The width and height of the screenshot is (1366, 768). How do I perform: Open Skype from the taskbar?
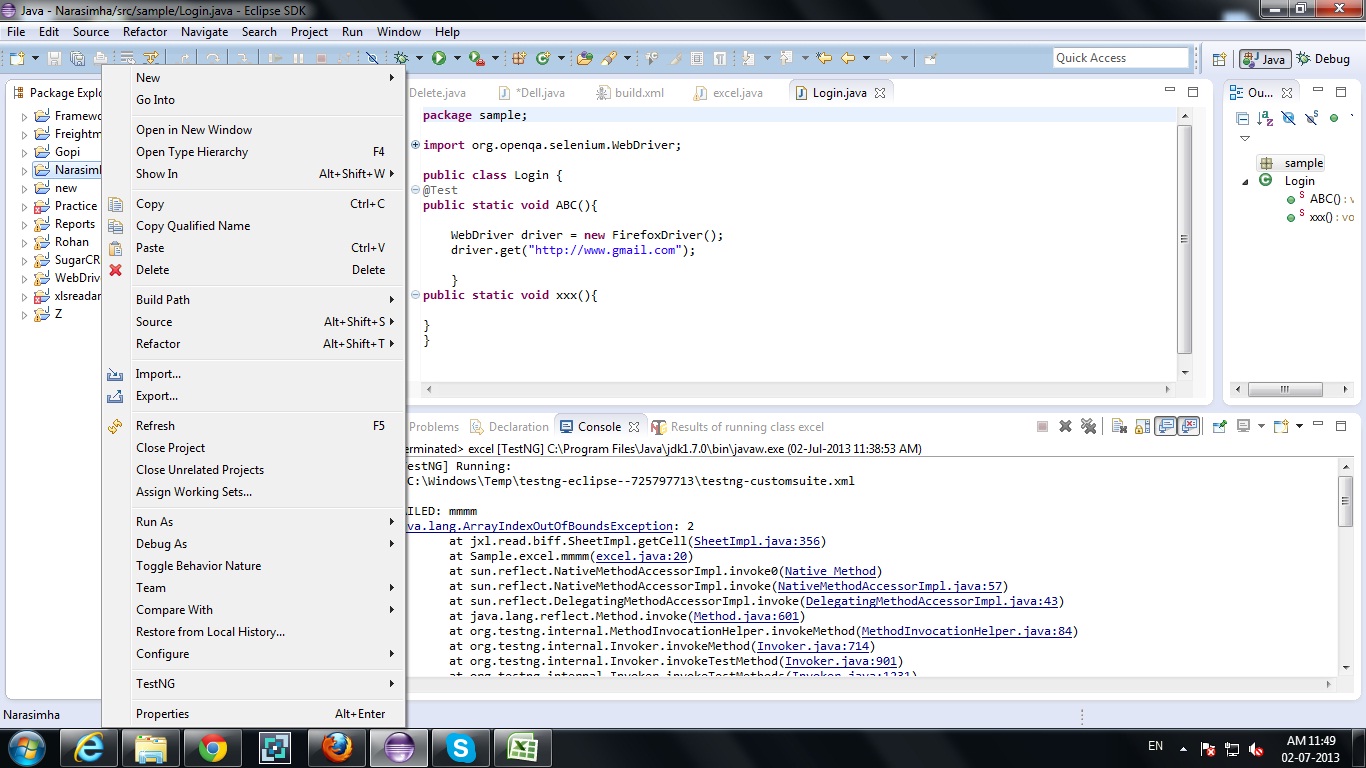(x=460, y=747)
